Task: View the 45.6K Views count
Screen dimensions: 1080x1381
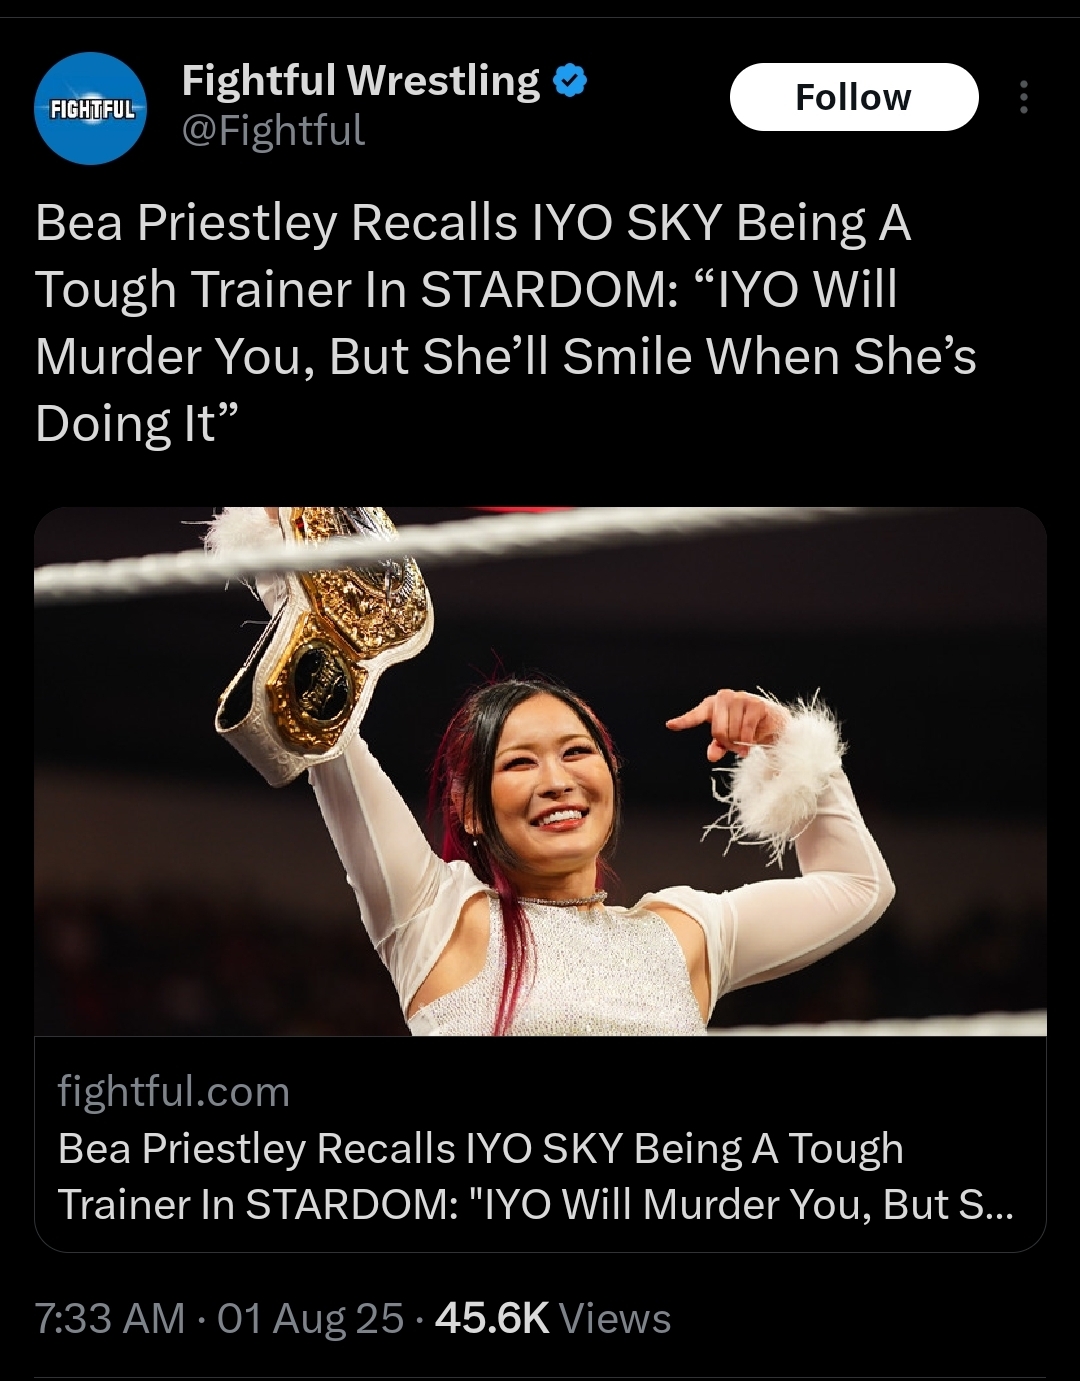Action: (x=553, y=1318)
